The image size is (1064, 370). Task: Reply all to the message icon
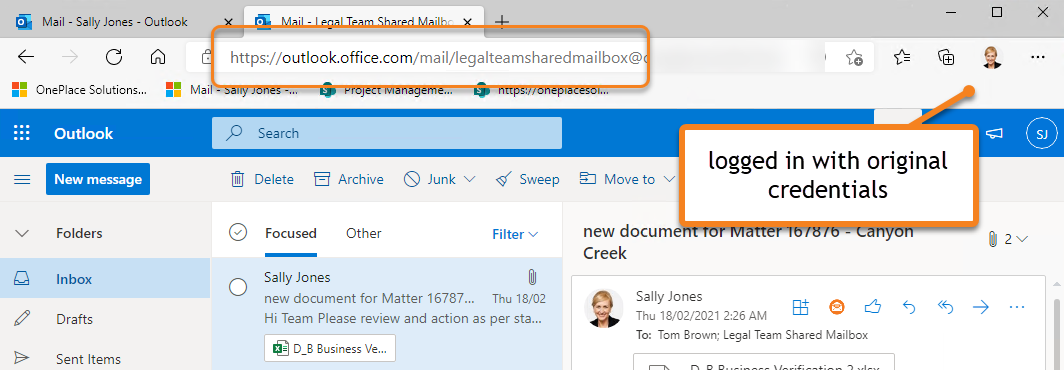tap(945, 308)
